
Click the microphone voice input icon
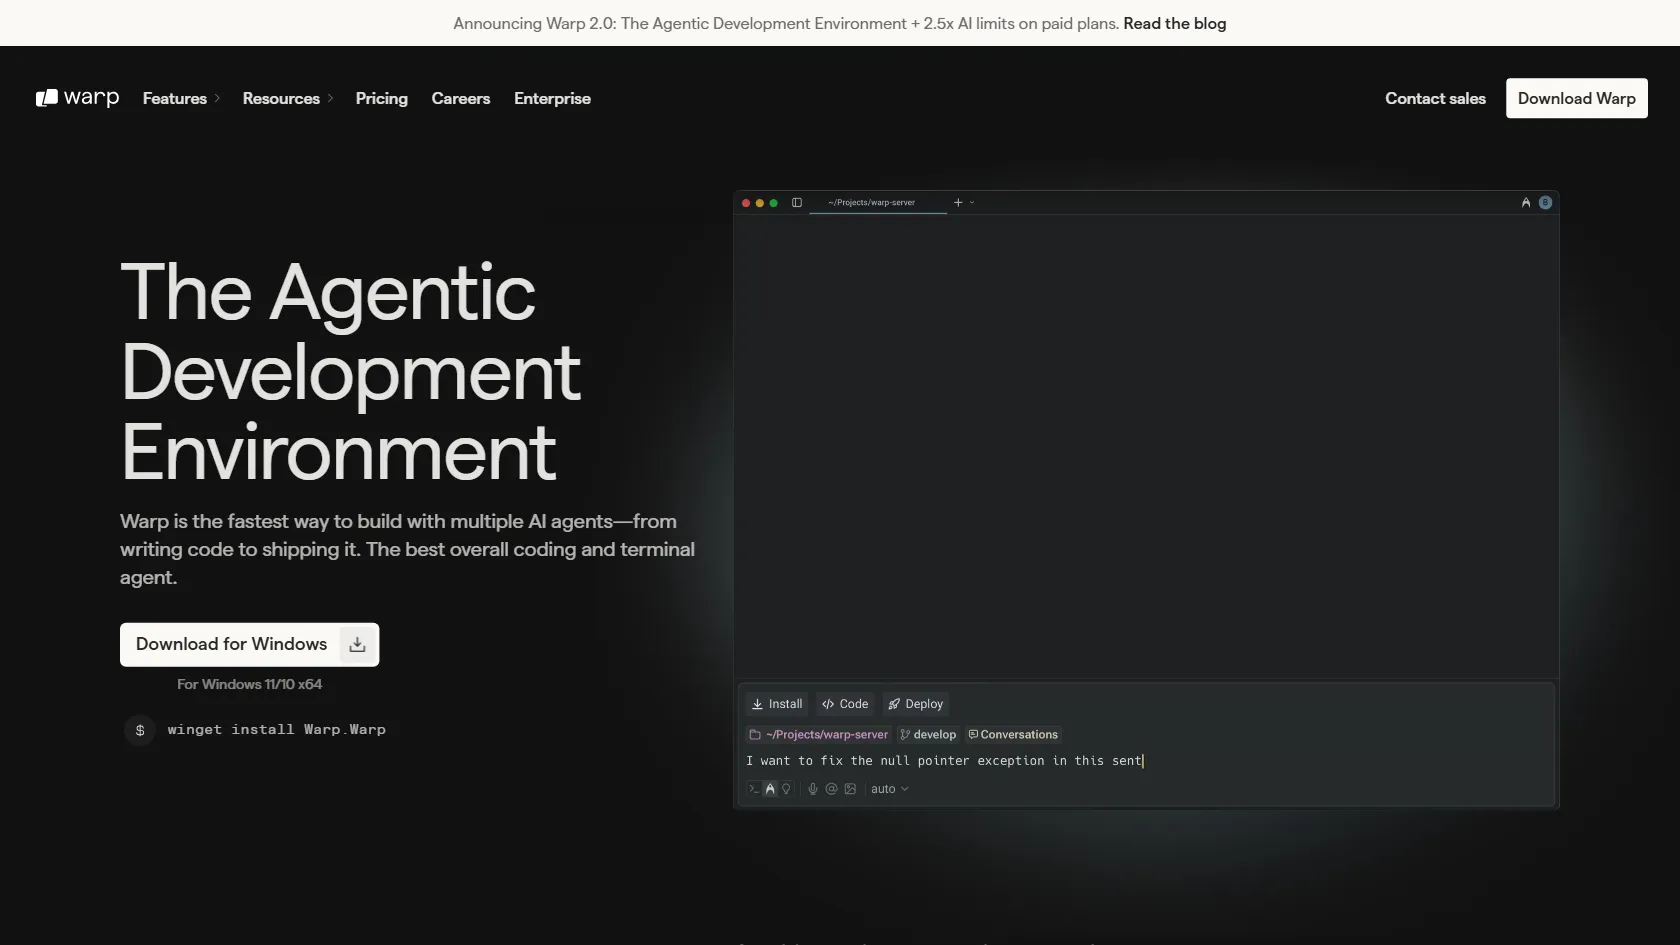pos(813,789)
